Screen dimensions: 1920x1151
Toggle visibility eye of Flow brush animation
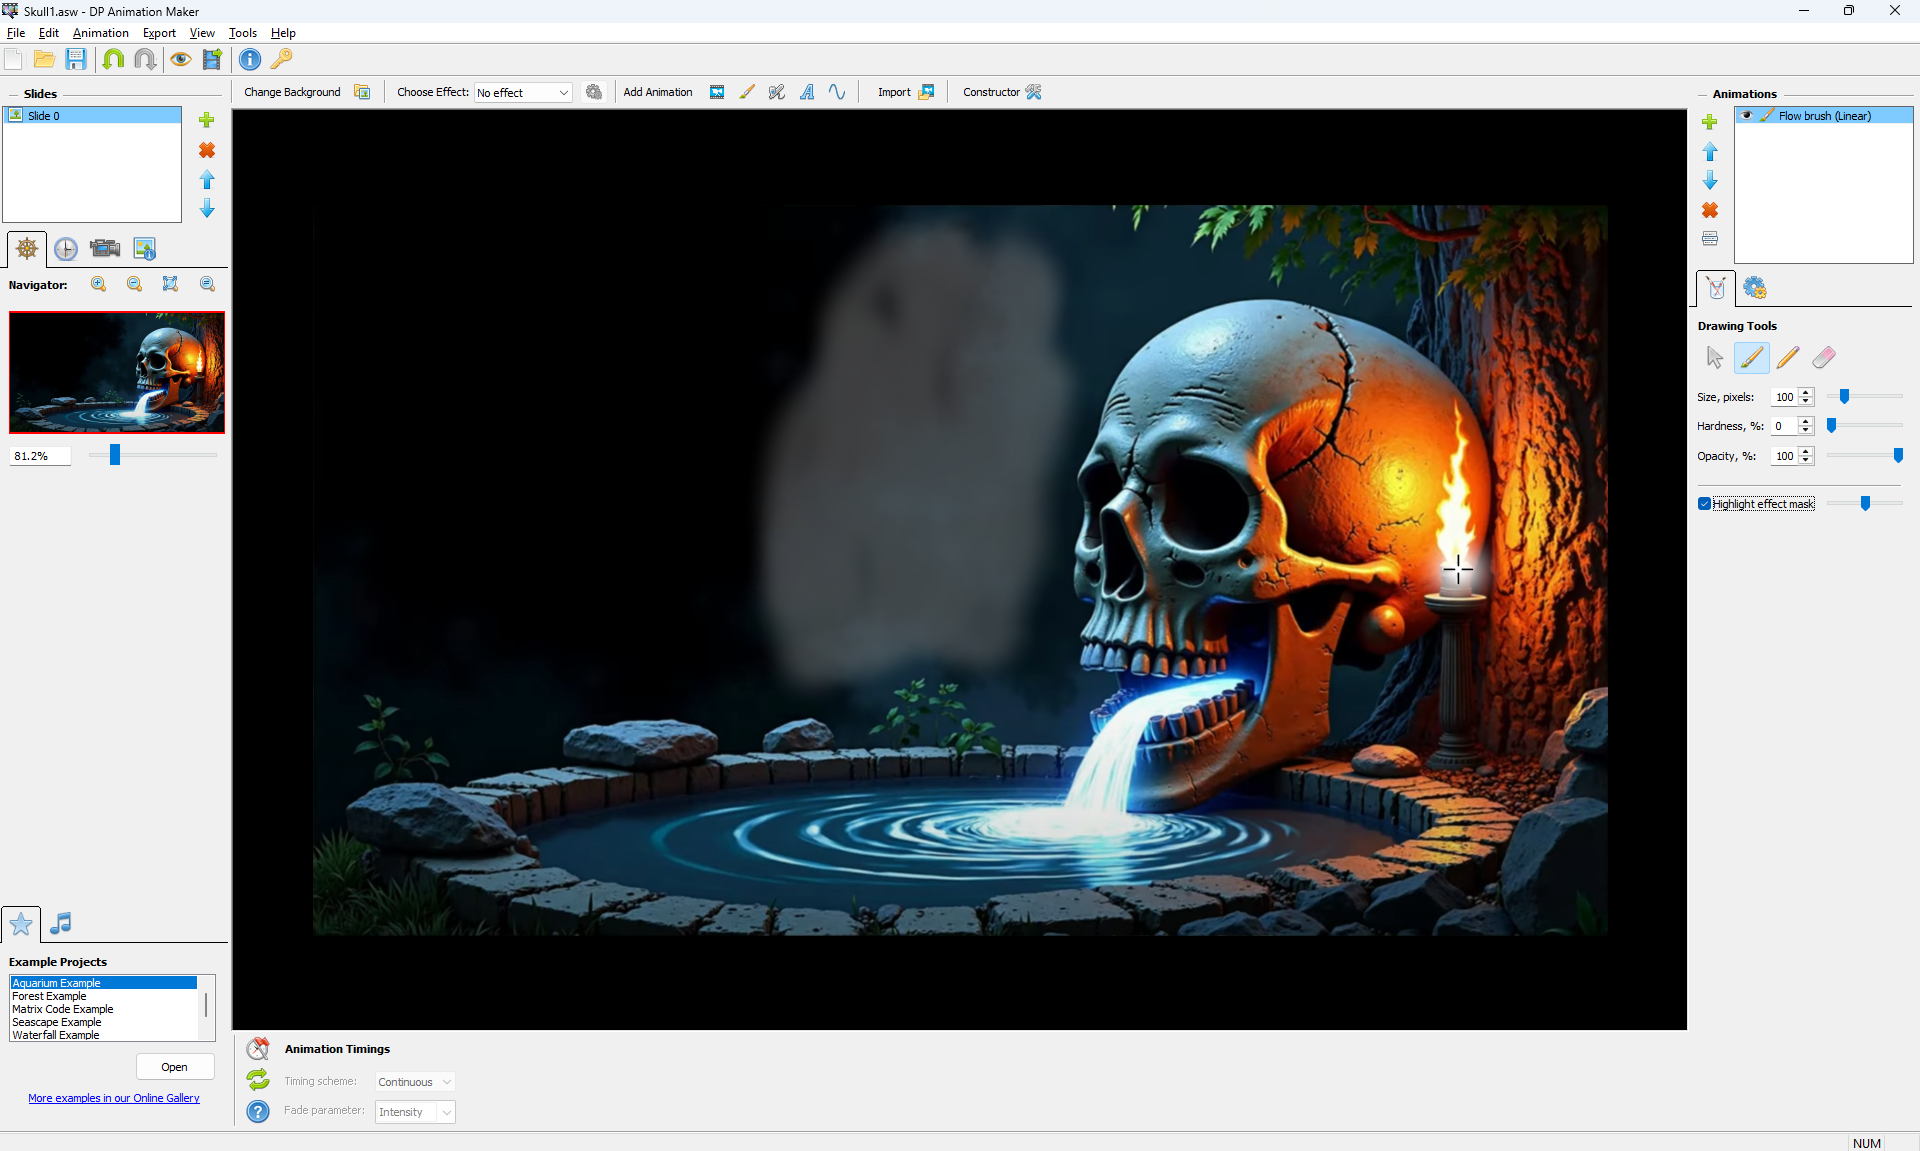[1747, 116]
